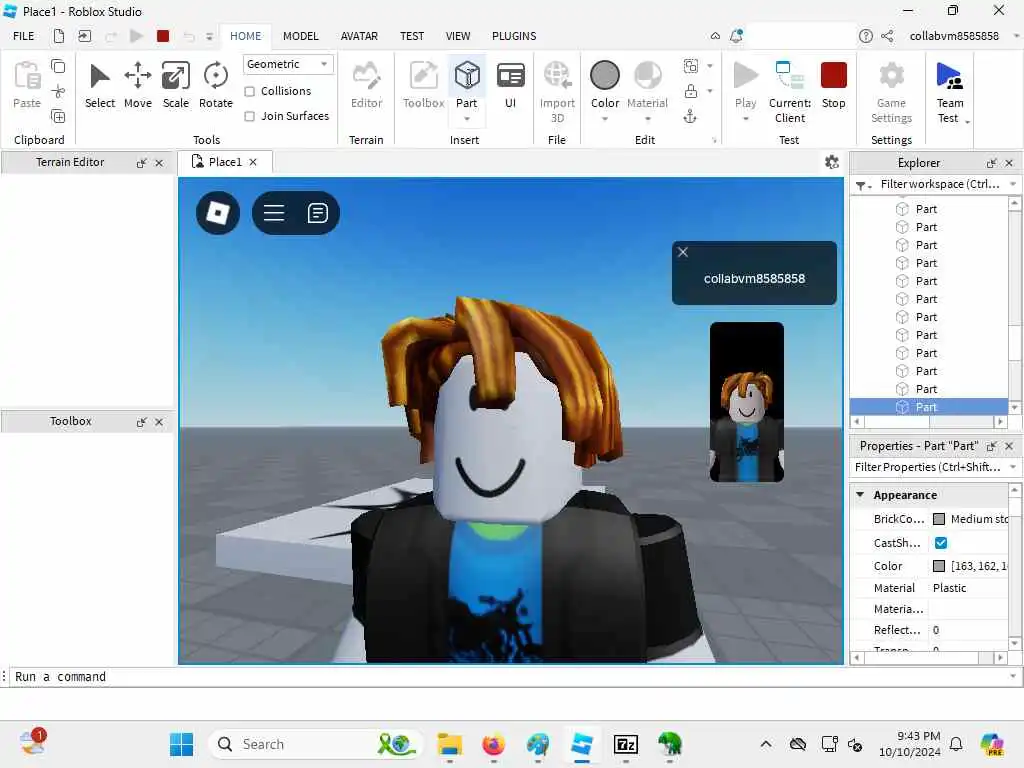This screenshot has height=768, width=1024.
Task: Dismiss the collabvm8585858 popup
Action: pos(683,252)
